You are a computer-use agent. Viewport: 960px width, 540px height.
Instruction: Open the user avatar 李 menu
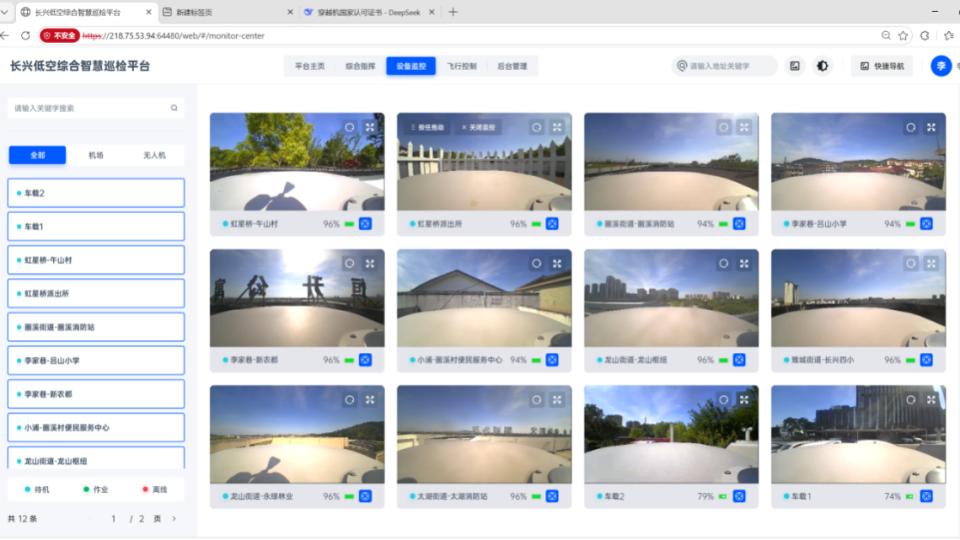pyautogui.click(x=941, y=66)
